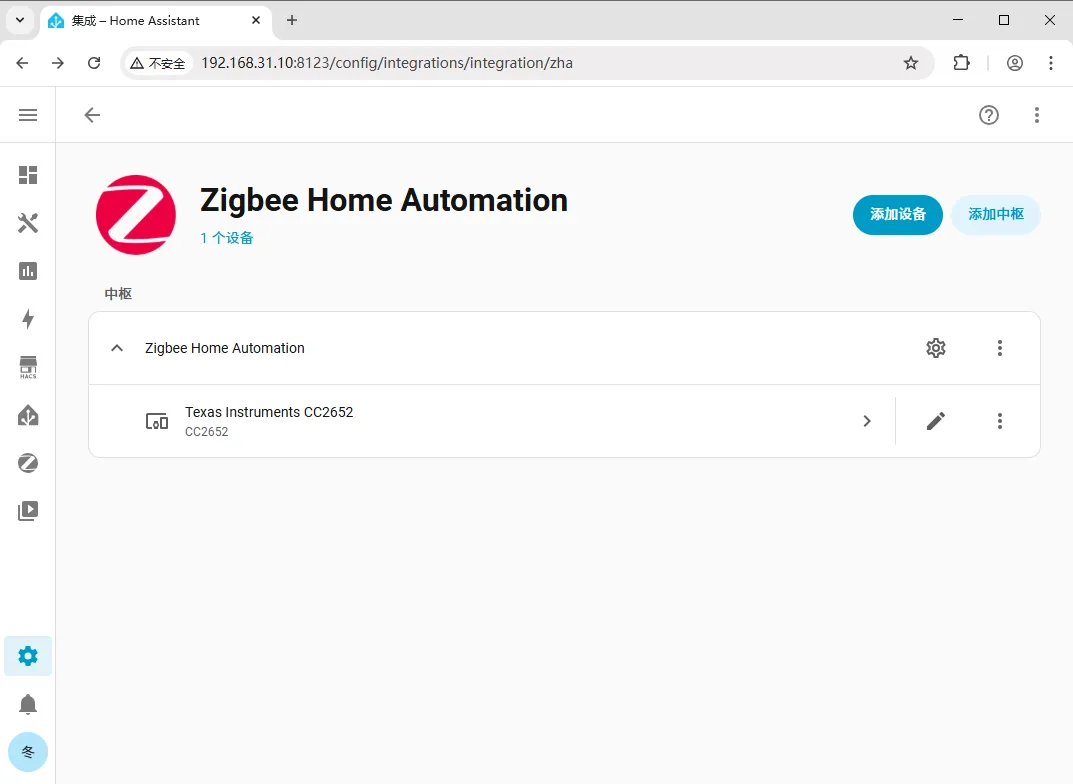The image size is (1073, 784).
Task: Reload the current page
Action: pos(94,63)
